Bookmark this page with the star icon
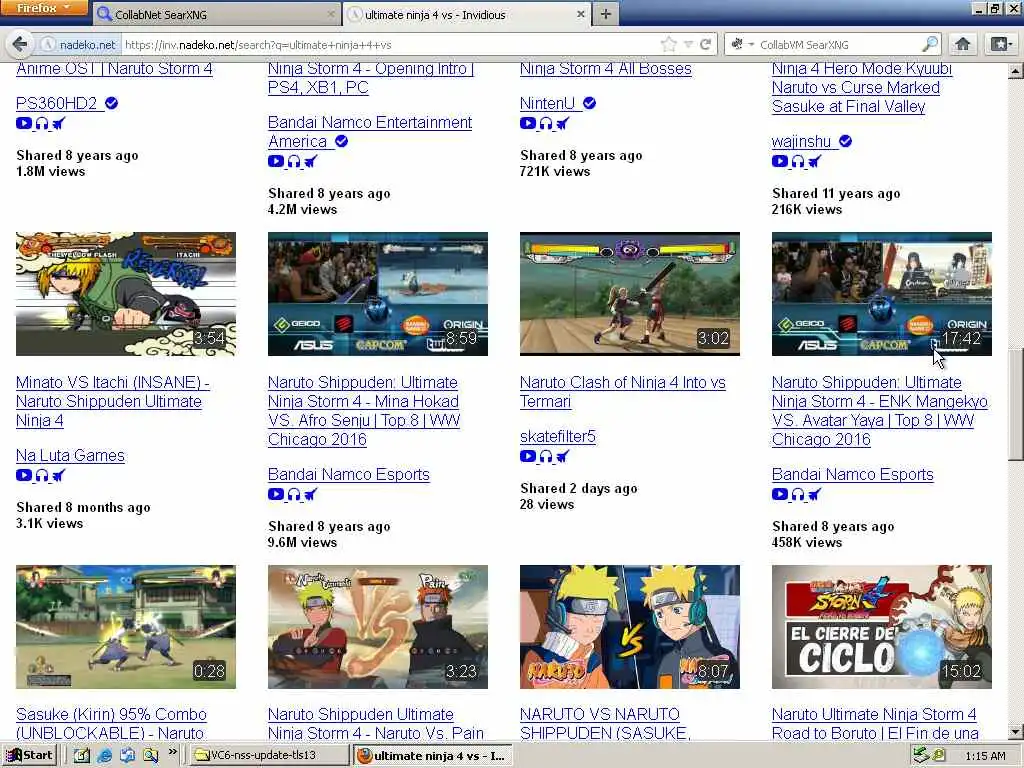Screen dimensions: 1024x768 click(x=668, y=44)
